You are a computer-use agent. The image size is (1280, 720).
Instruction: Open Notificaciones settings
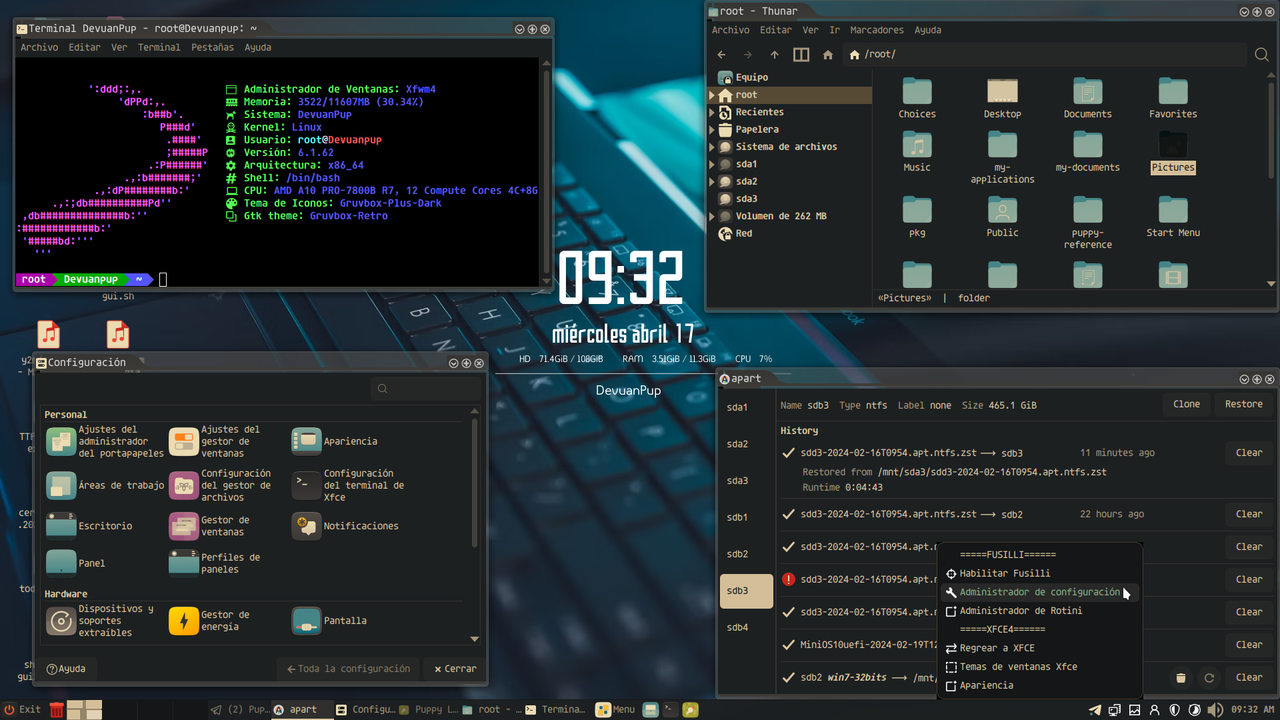pos(346,525)
